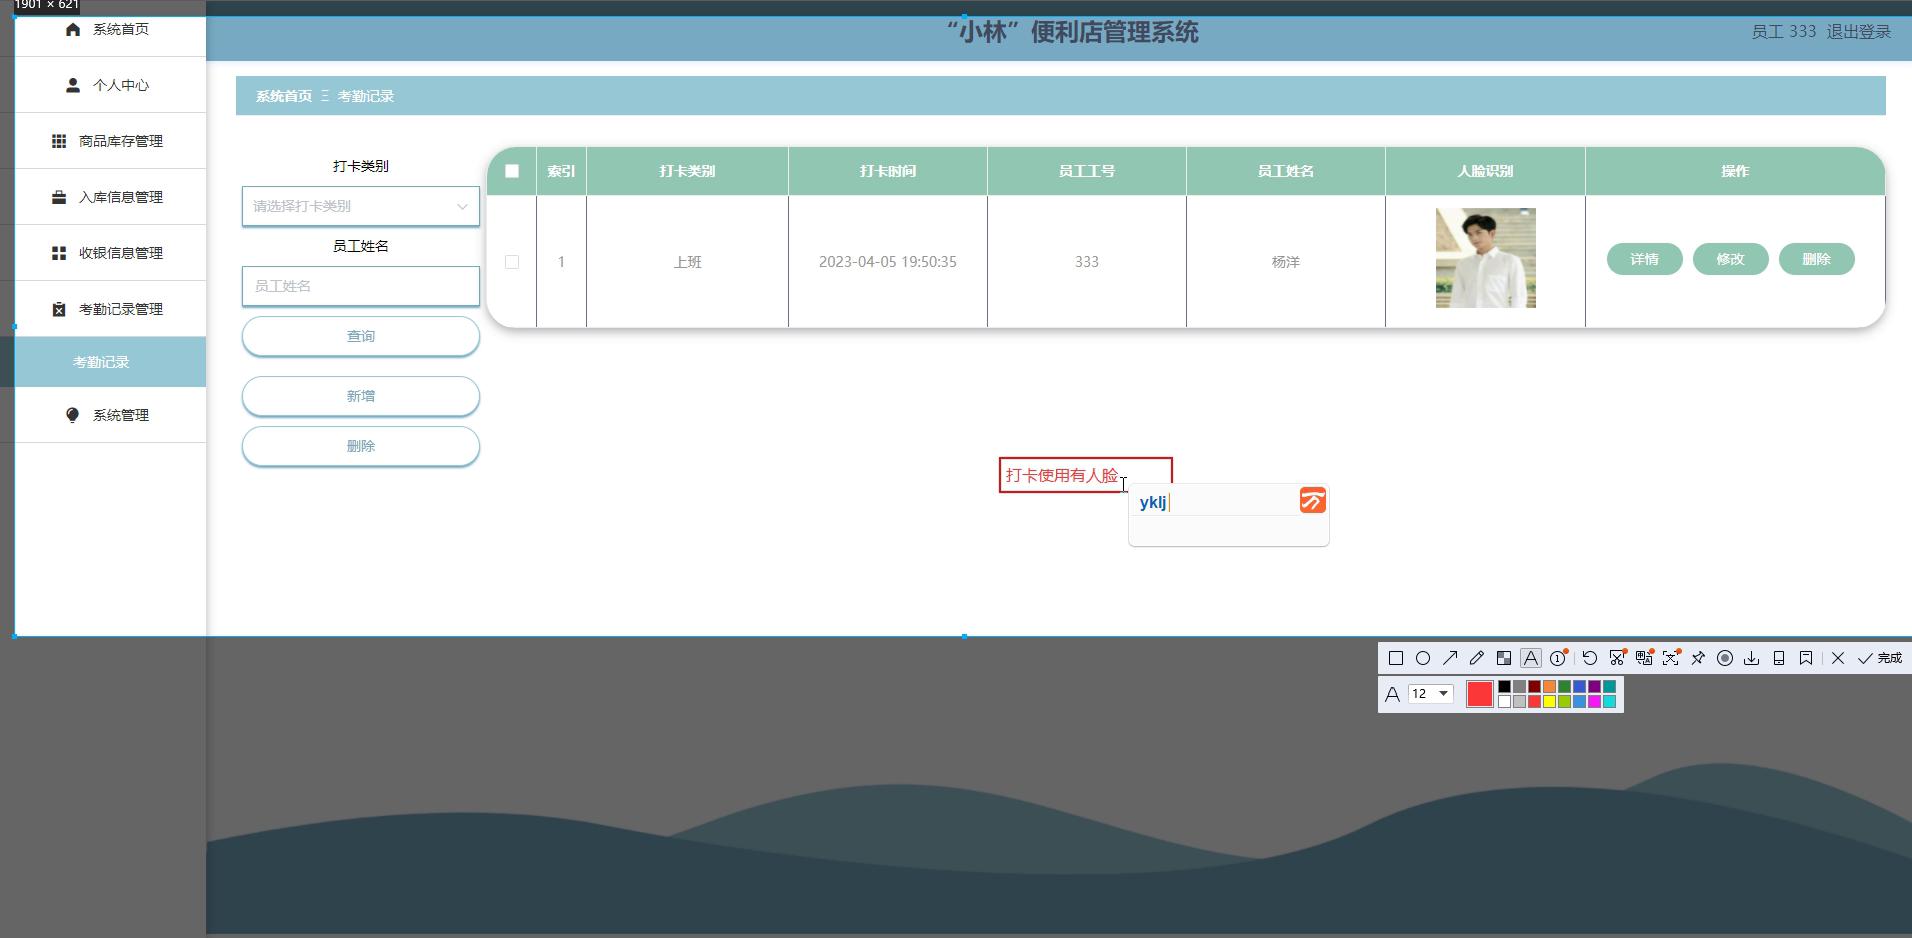Undo last annotation in screenshot toolbar

[1590, 658]
